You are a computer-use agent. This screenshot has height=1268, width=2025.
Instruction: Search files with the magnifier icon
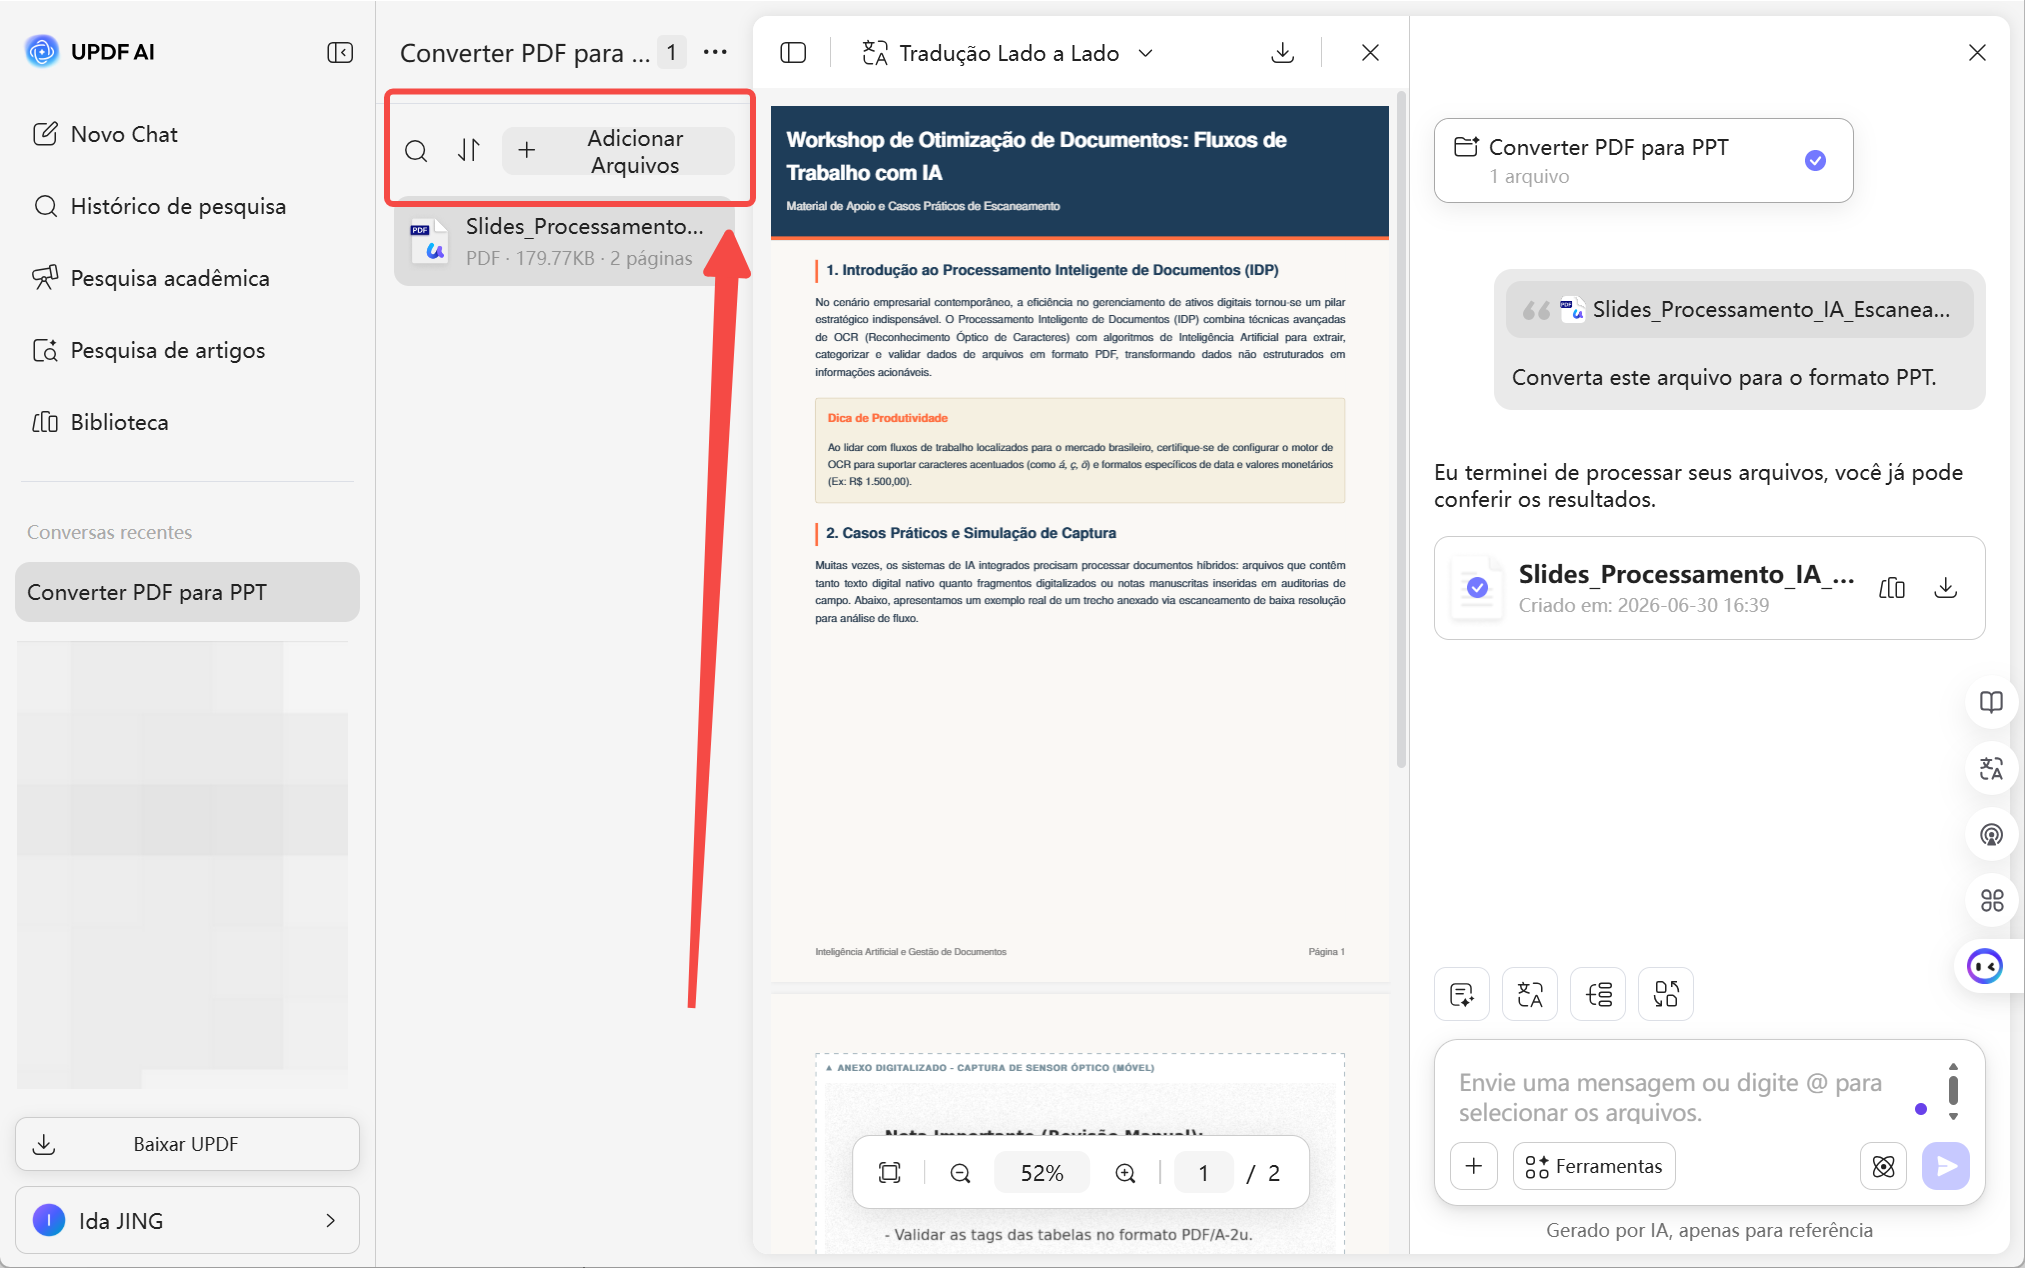416,151
